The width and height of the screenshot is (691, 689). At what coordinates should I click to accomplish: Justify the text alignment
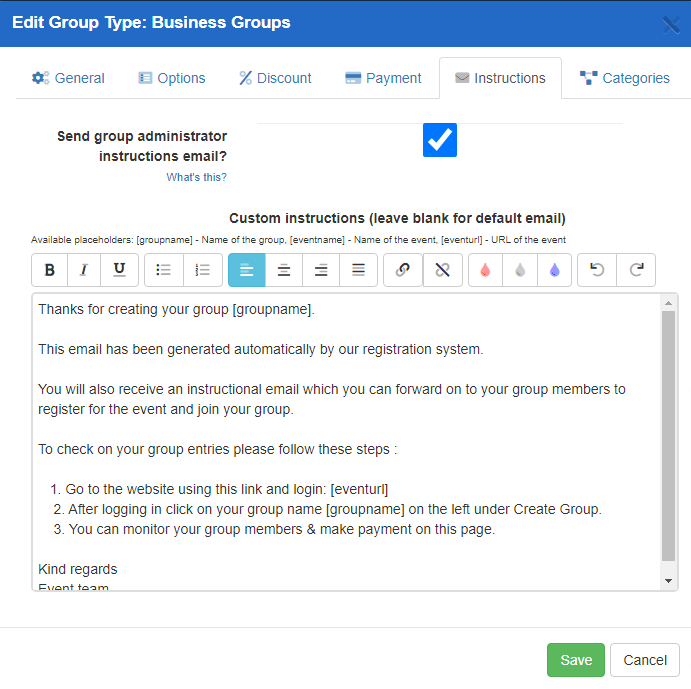pos(358,270)
